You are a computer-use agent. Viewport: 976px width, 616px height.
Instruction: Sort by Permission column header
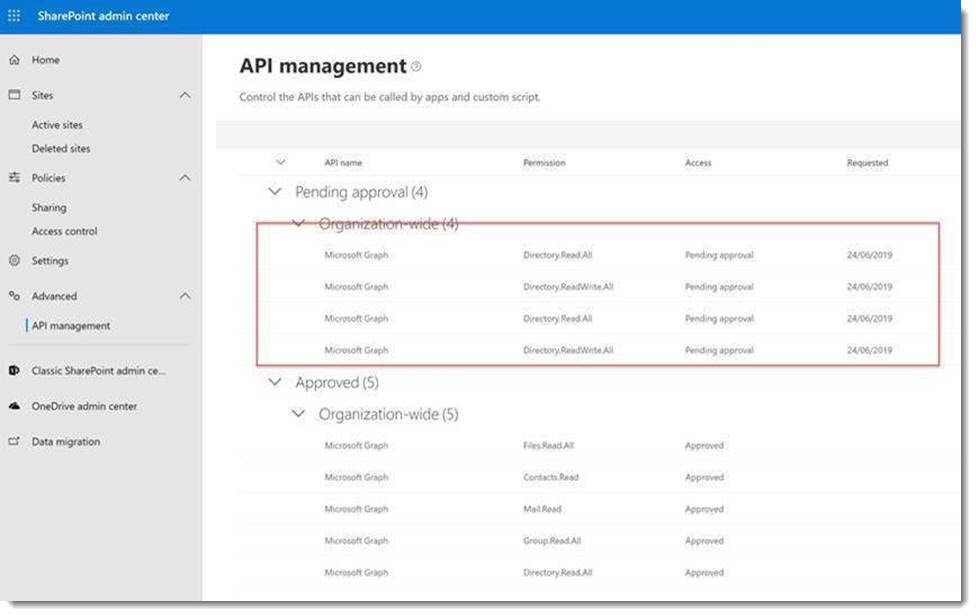[544, 162]
